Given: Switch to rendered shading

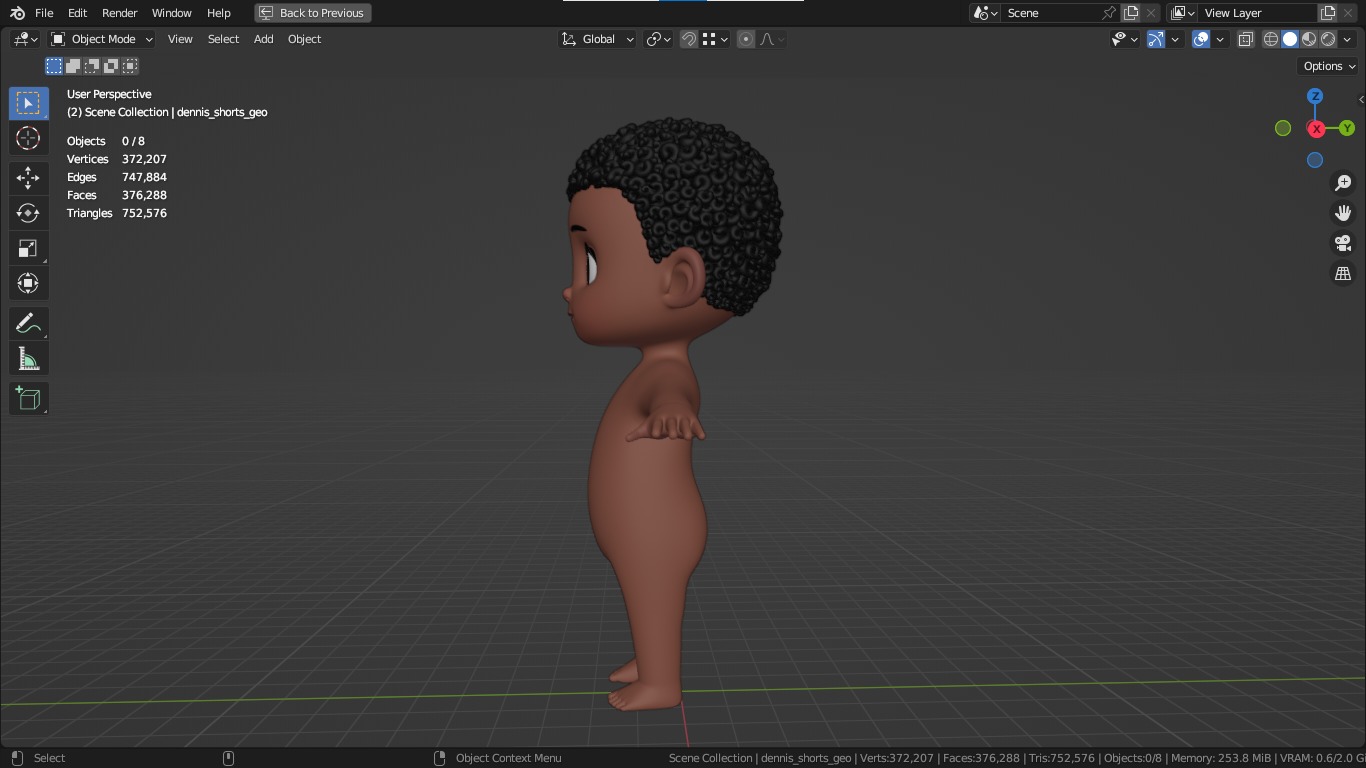Looking at the screenshot, I should pos(1328,39).
